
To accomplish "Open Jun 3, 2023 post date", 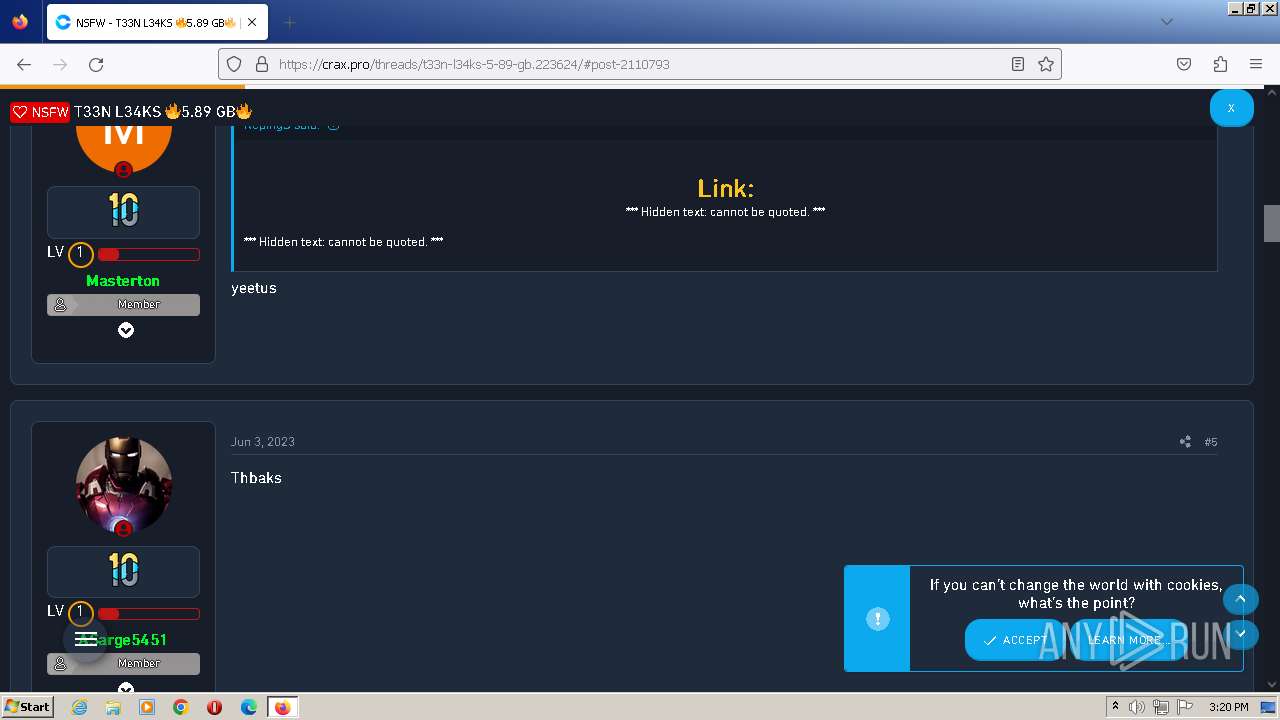I will [x=263, y=442].
